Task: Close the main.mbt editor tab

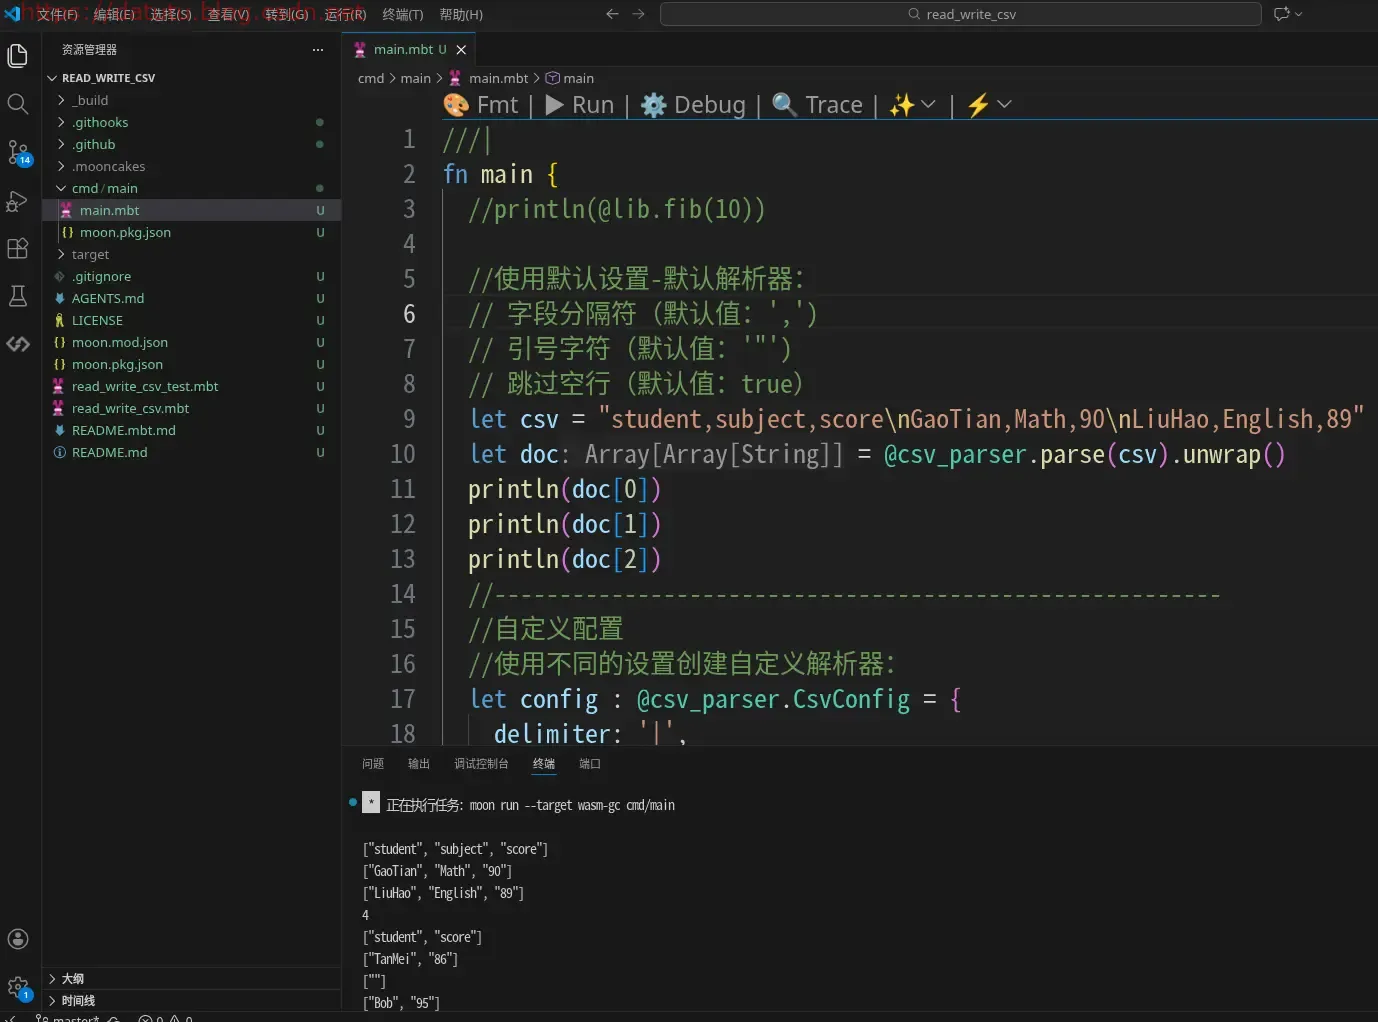Action: (461, 50)
